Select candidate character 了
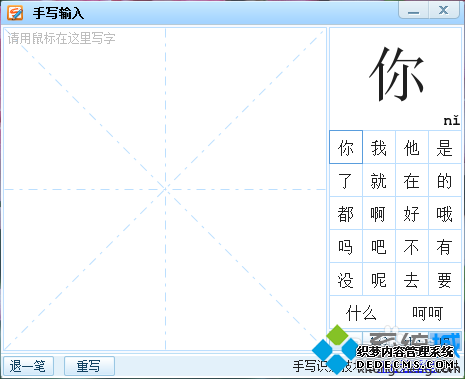 pos(346,180)
